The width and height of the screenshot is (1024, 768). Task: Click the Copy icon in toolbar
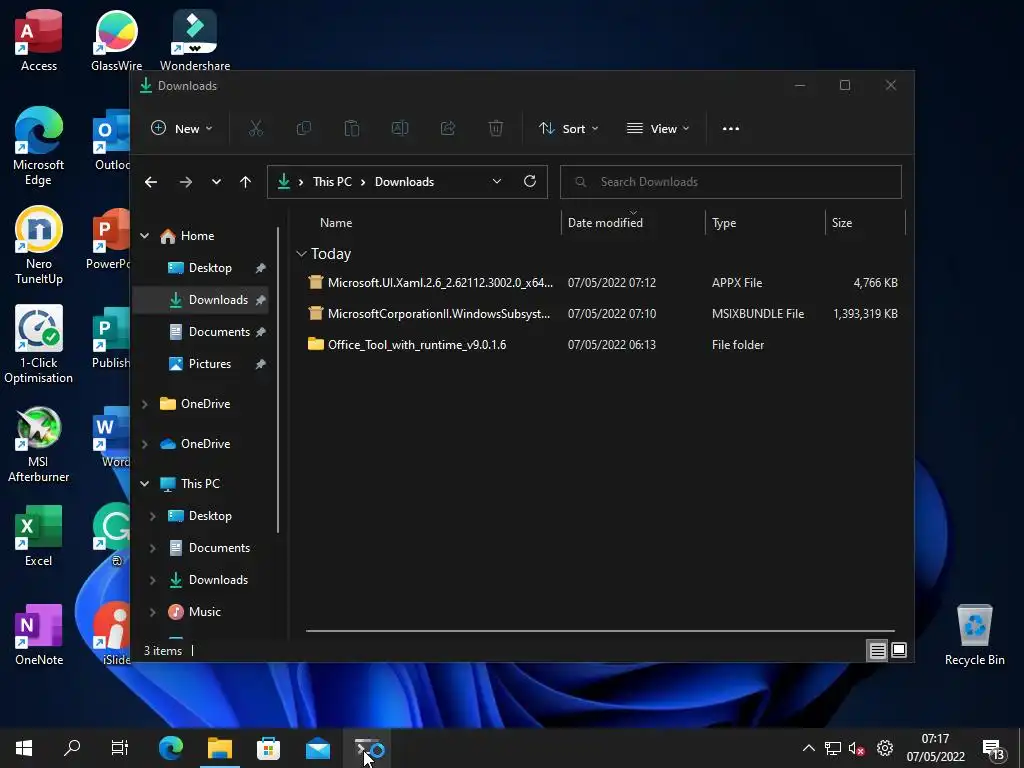(x=304, y=129)
